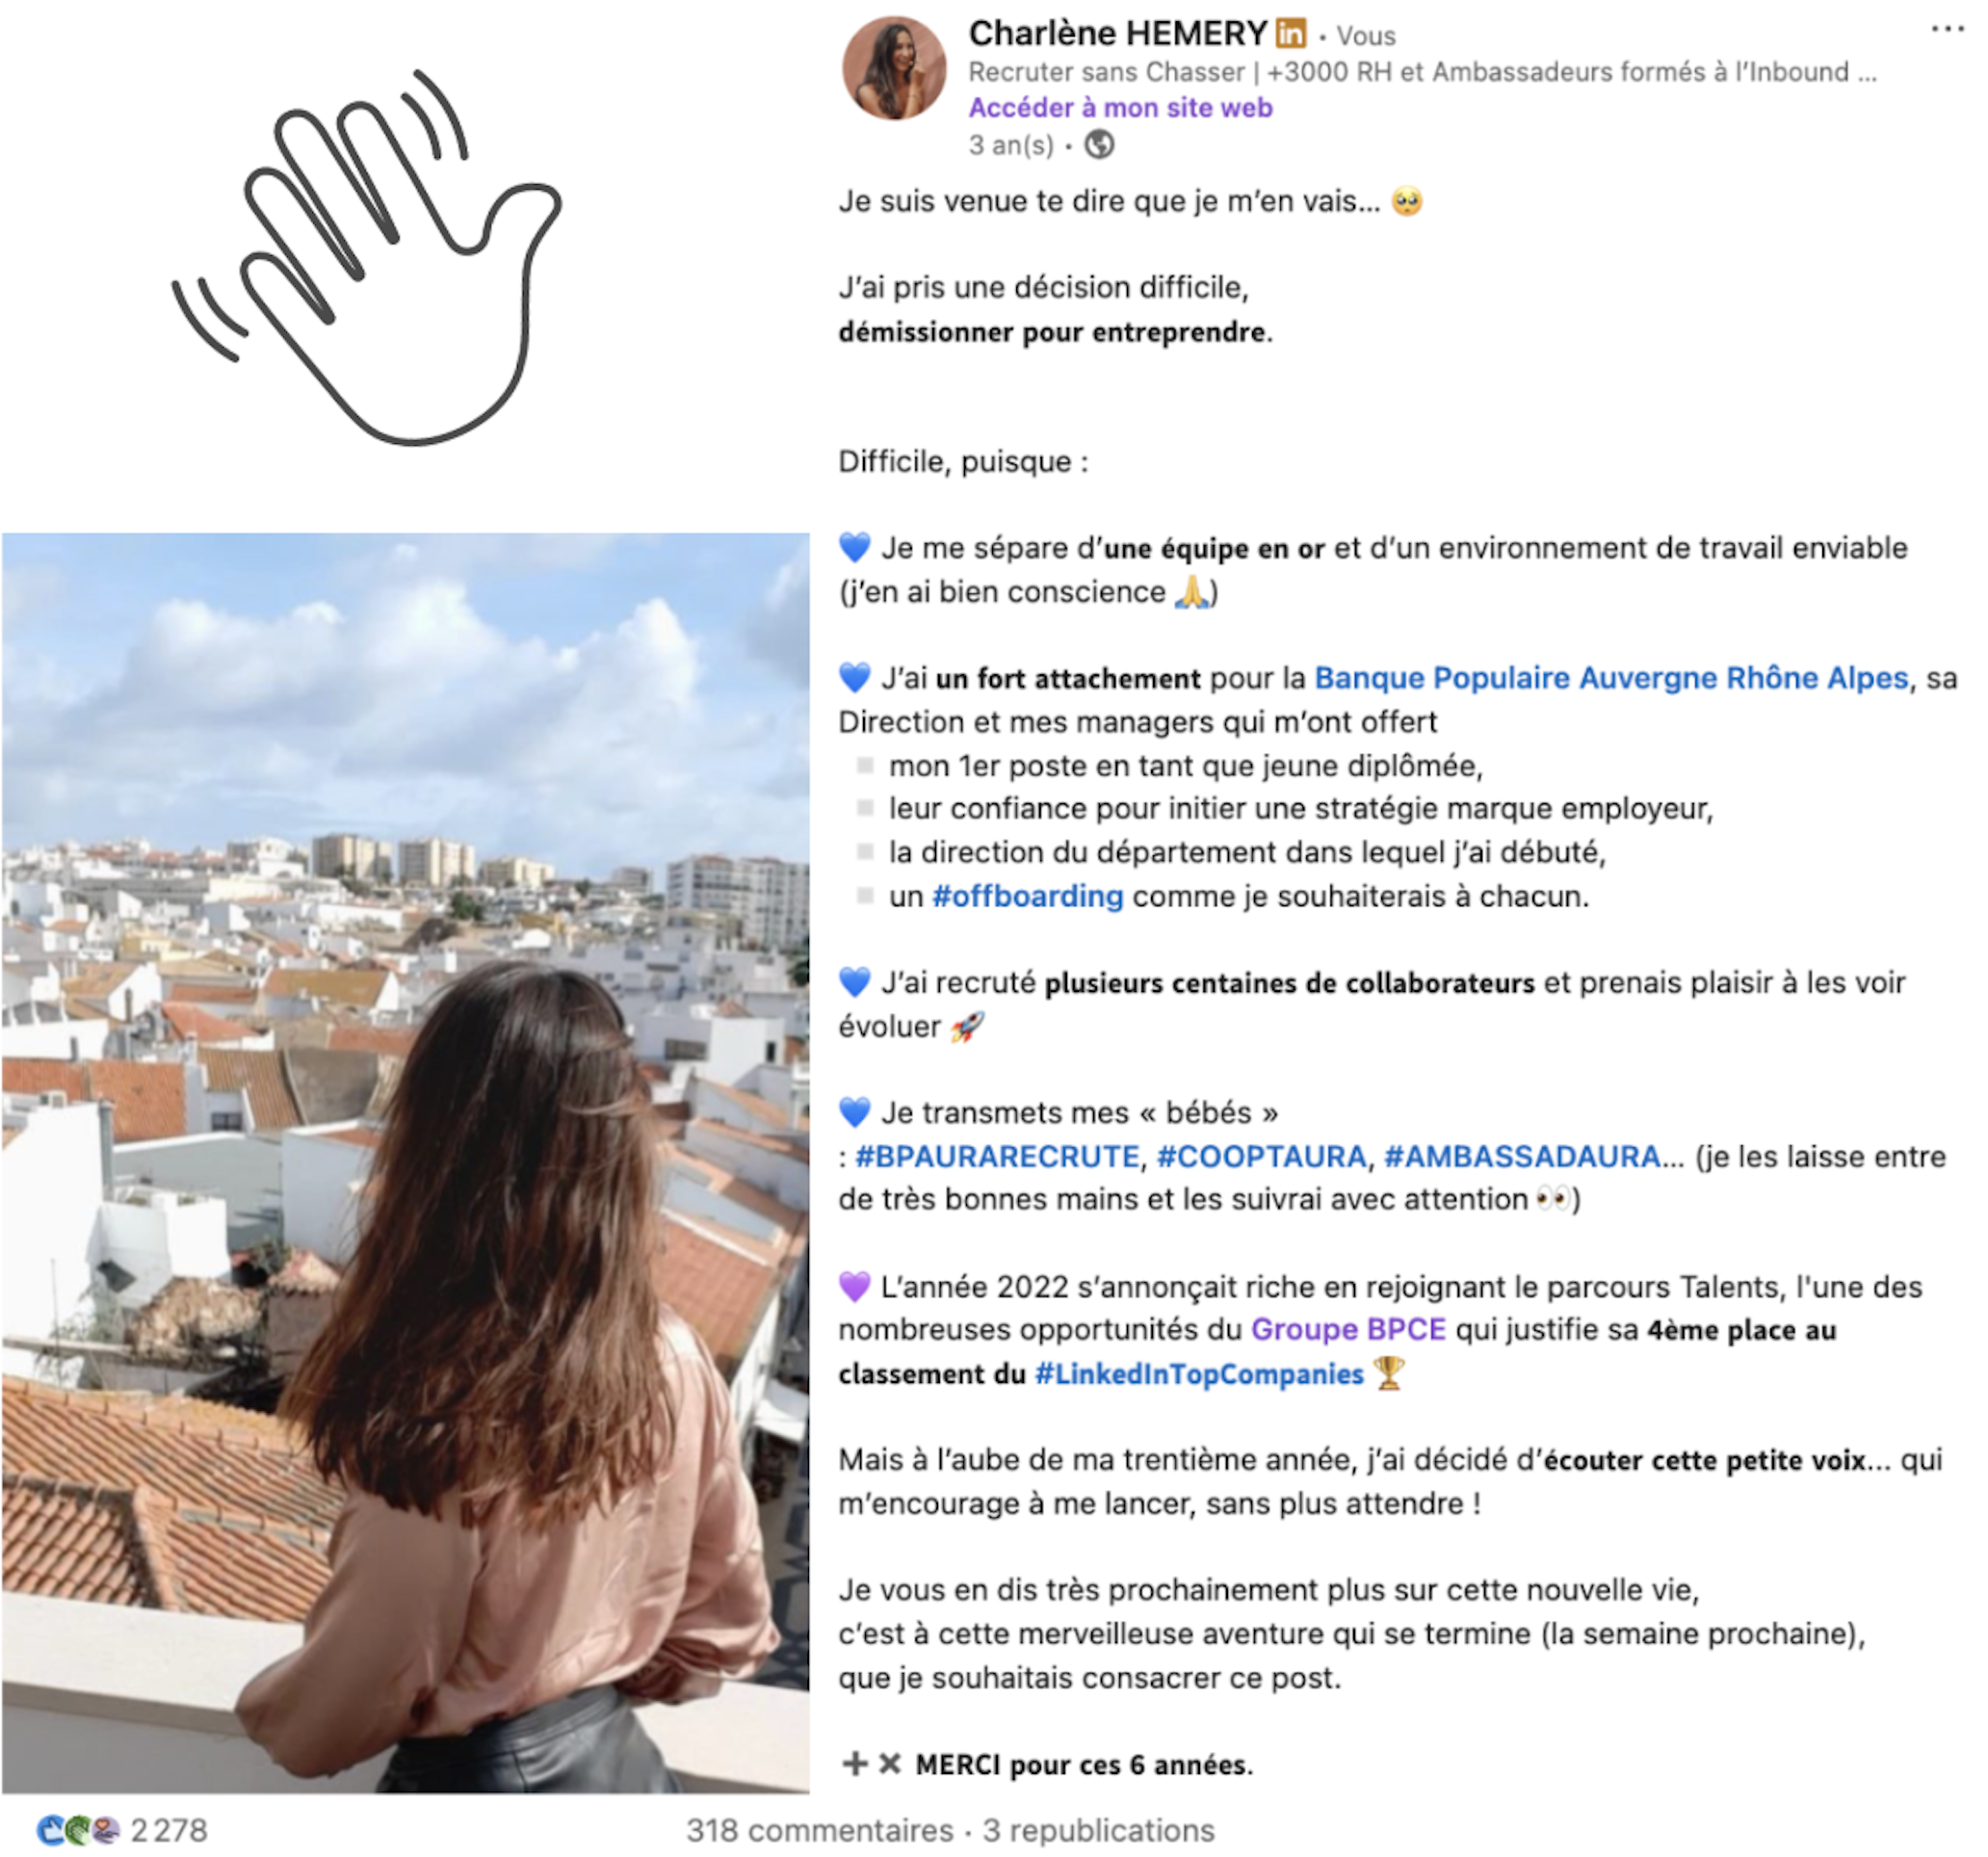The height and width of the screenshot is (1857, 1988).
Task: Select the #COOPTAURA hashtag
Action: point(1261,1157)
